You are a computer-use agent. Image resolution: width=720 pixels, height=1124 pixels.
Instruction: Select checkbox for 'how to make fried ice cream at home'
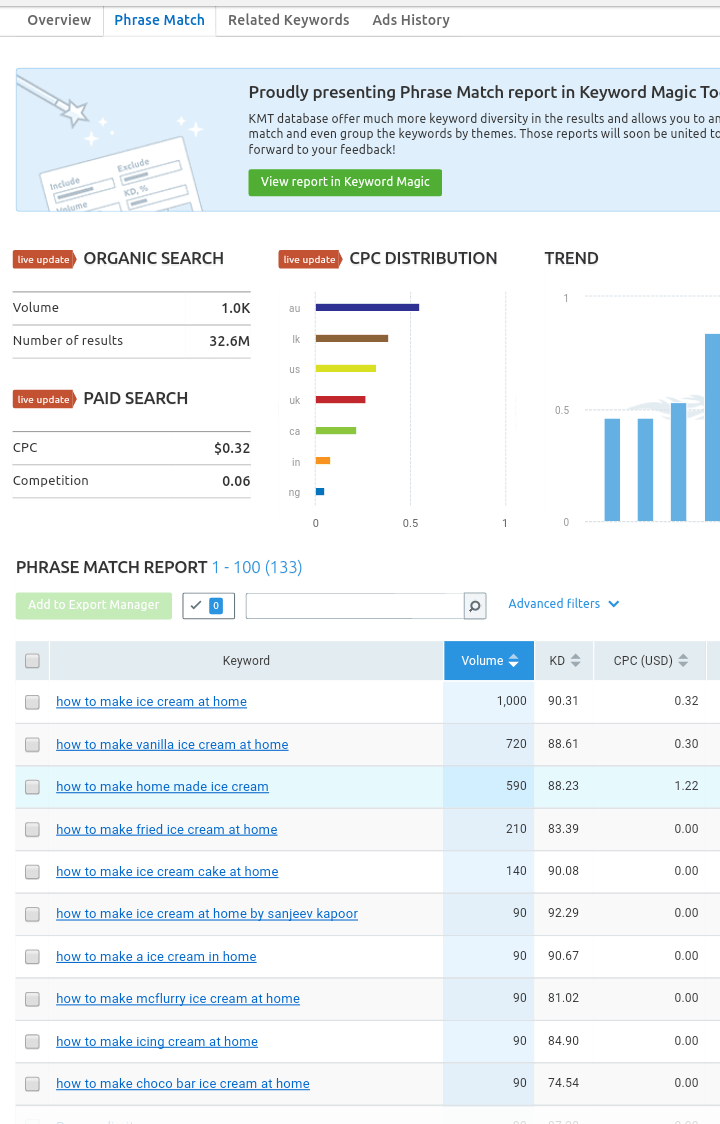tap(32, 830)
